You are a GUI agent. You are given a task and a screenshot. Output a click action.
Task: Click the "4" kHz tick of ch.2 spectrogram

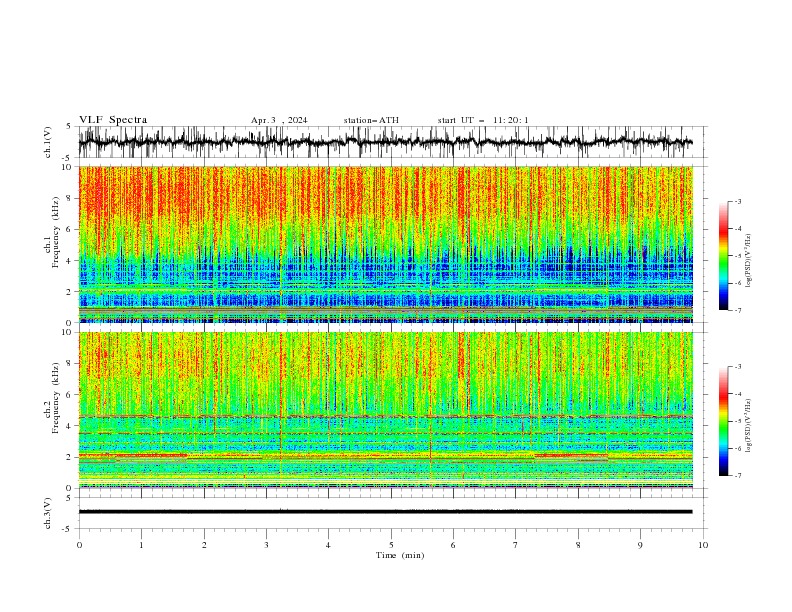pos(71,426)
